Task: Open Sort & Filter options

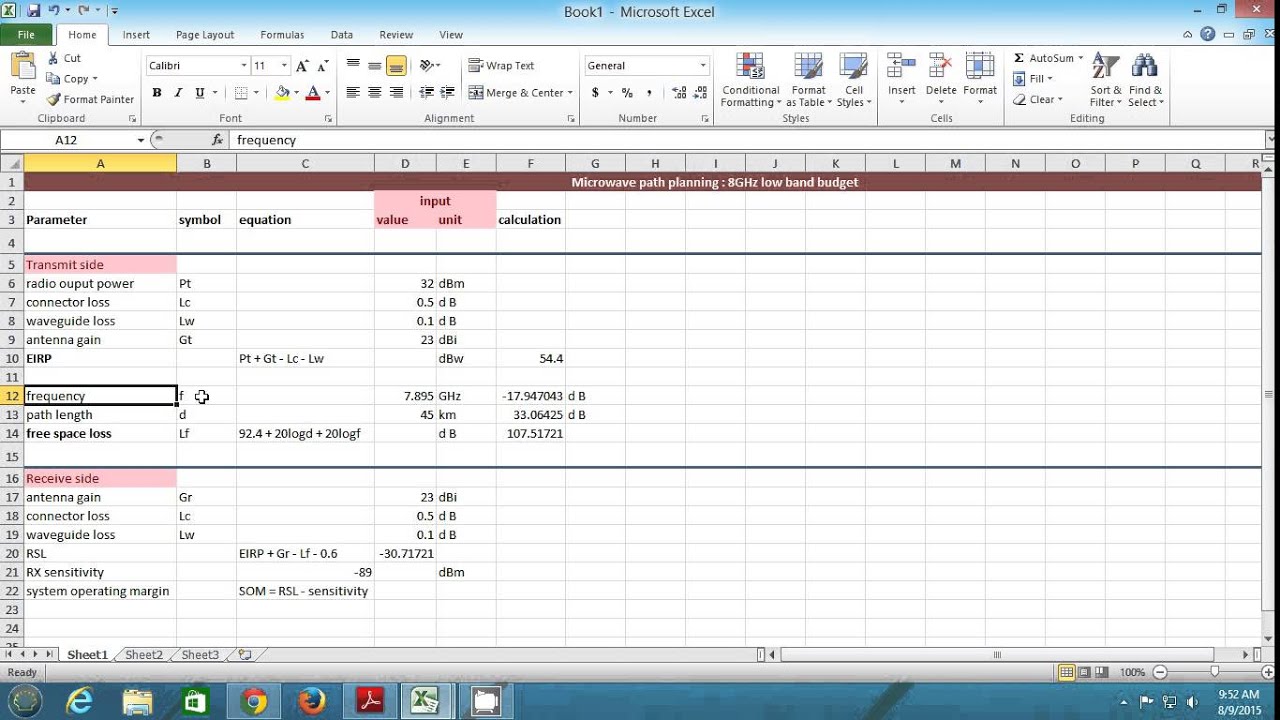Action: 1106,80
